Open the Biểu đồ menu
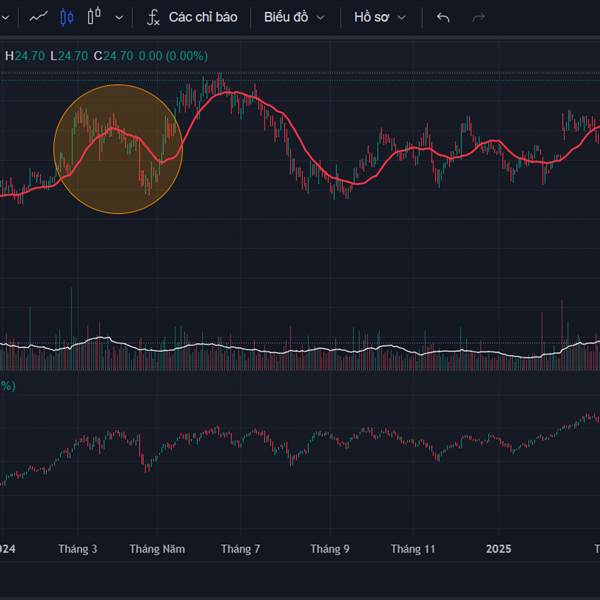 286,17
